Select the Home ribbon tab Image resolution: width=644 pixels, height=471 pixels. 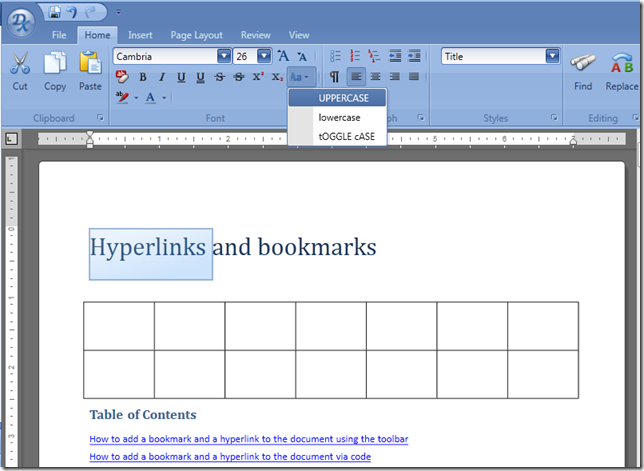point(97,35)
